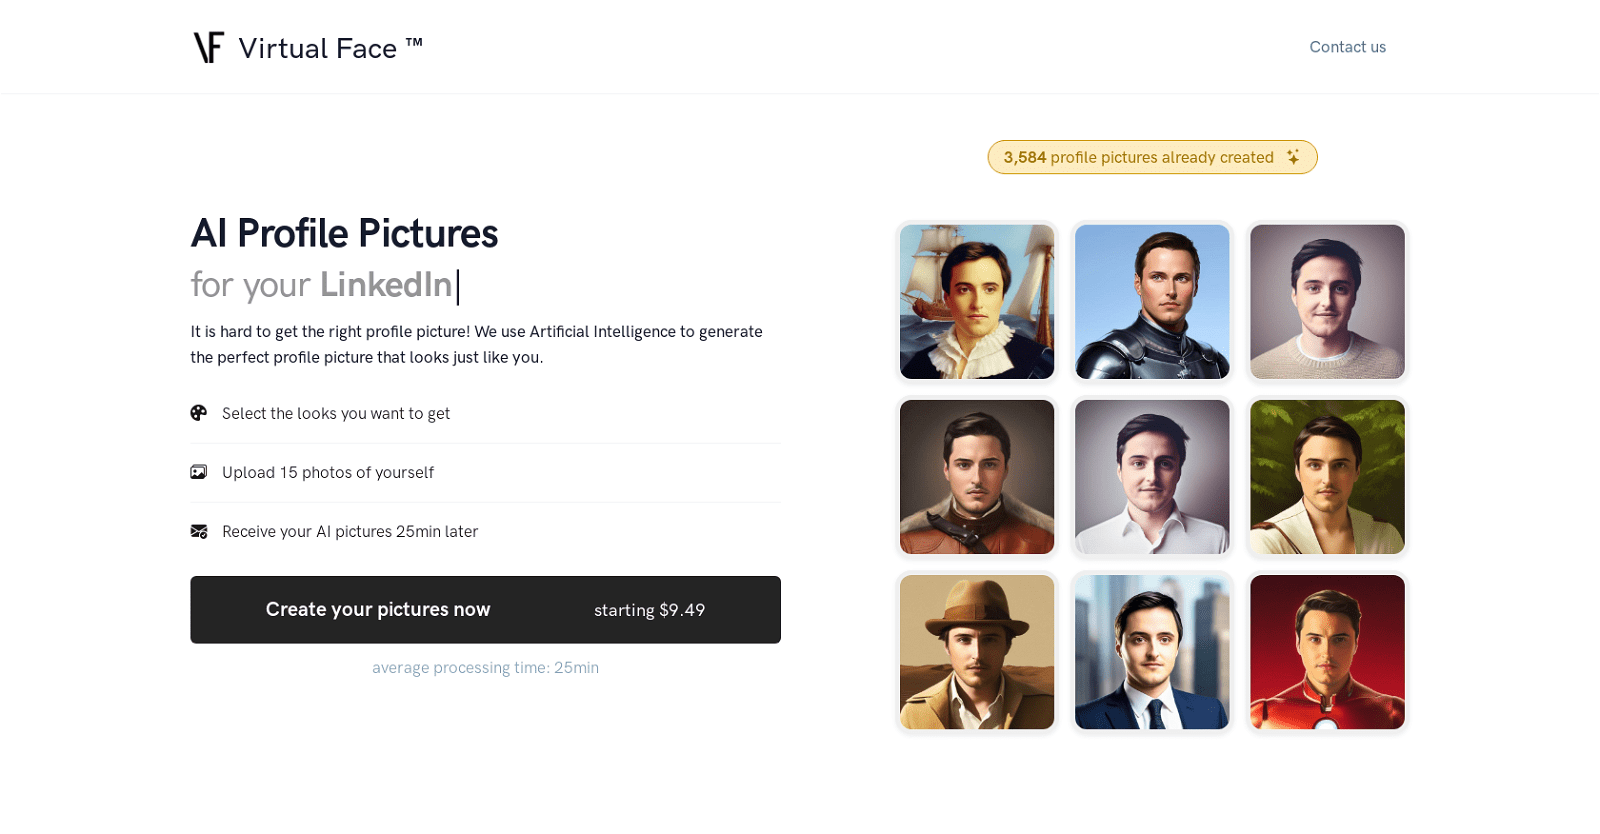The image size is (1600, 834).
Task: Click the palette icon beside Select the looks
Action: pyautogui.click(x=199, y=413)
